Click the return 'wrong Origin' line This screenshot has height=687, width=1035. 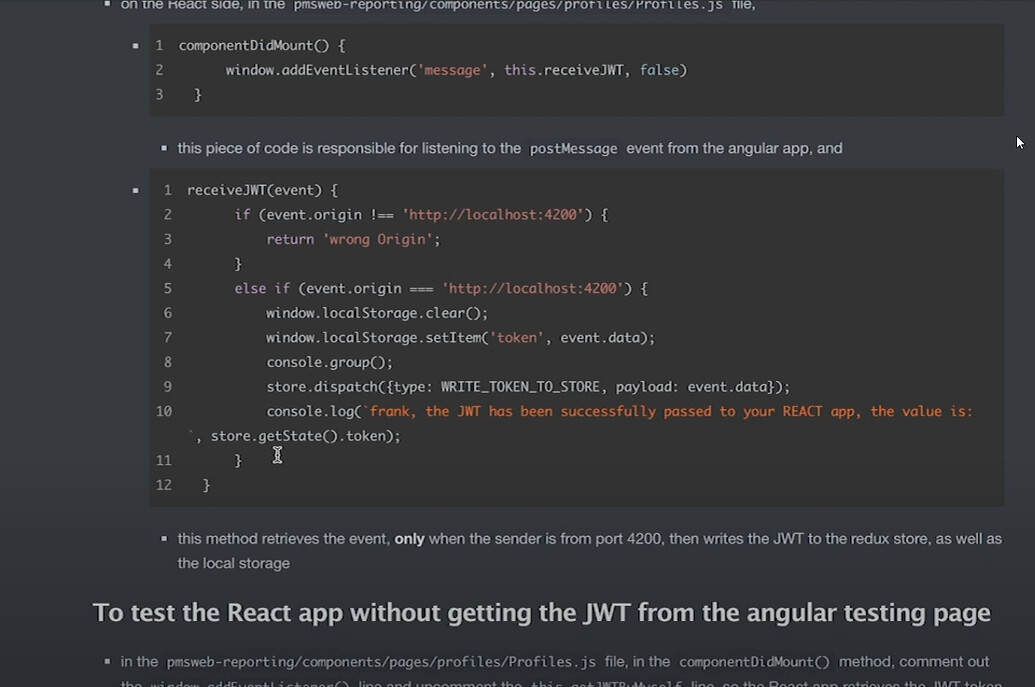[353, 239]
